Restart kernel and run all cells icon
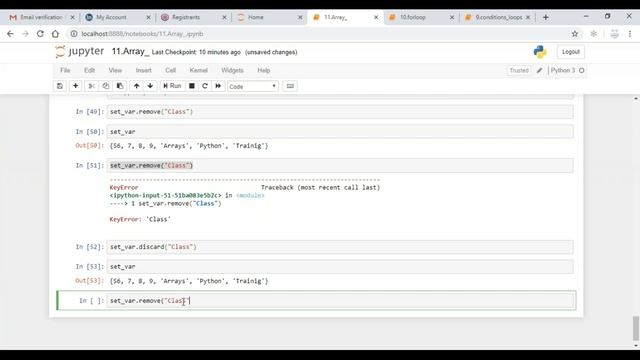The image size is (640, 360). [x=218, y=86]
